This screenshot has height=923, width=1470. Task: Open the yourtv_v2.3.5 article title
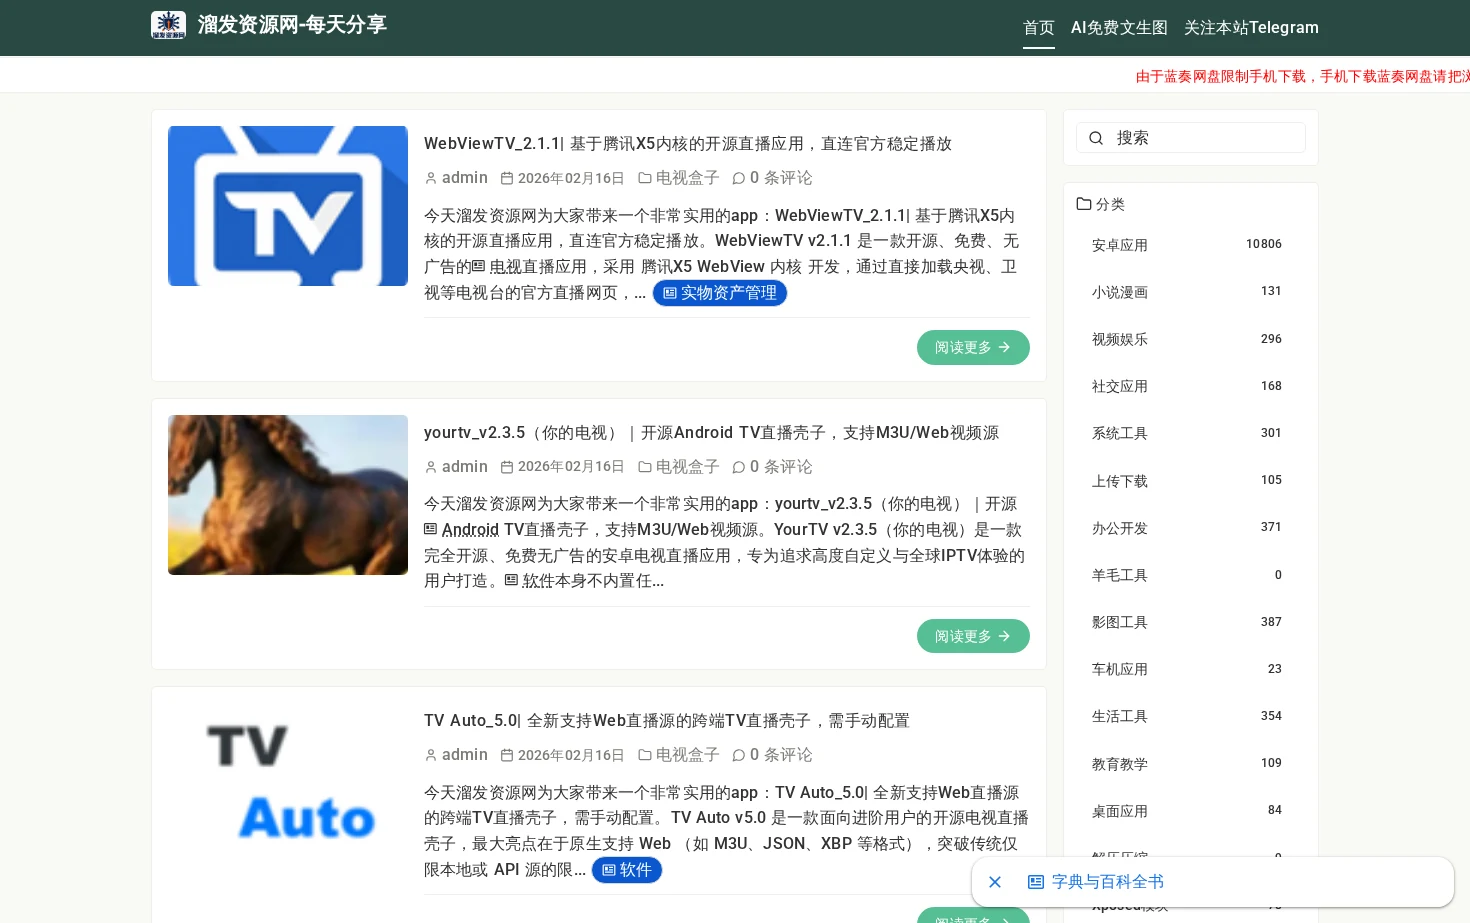711,433
